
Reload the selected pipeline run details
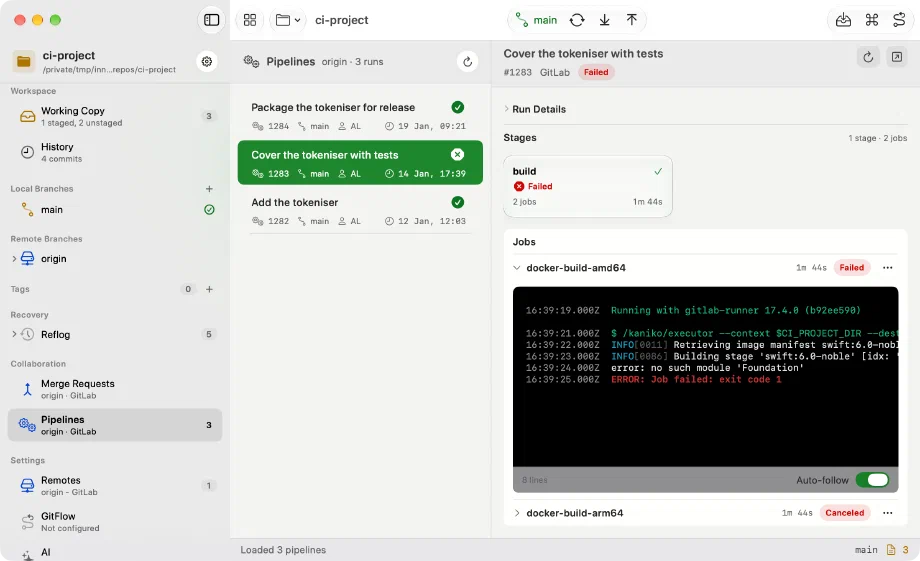point(868,57)
